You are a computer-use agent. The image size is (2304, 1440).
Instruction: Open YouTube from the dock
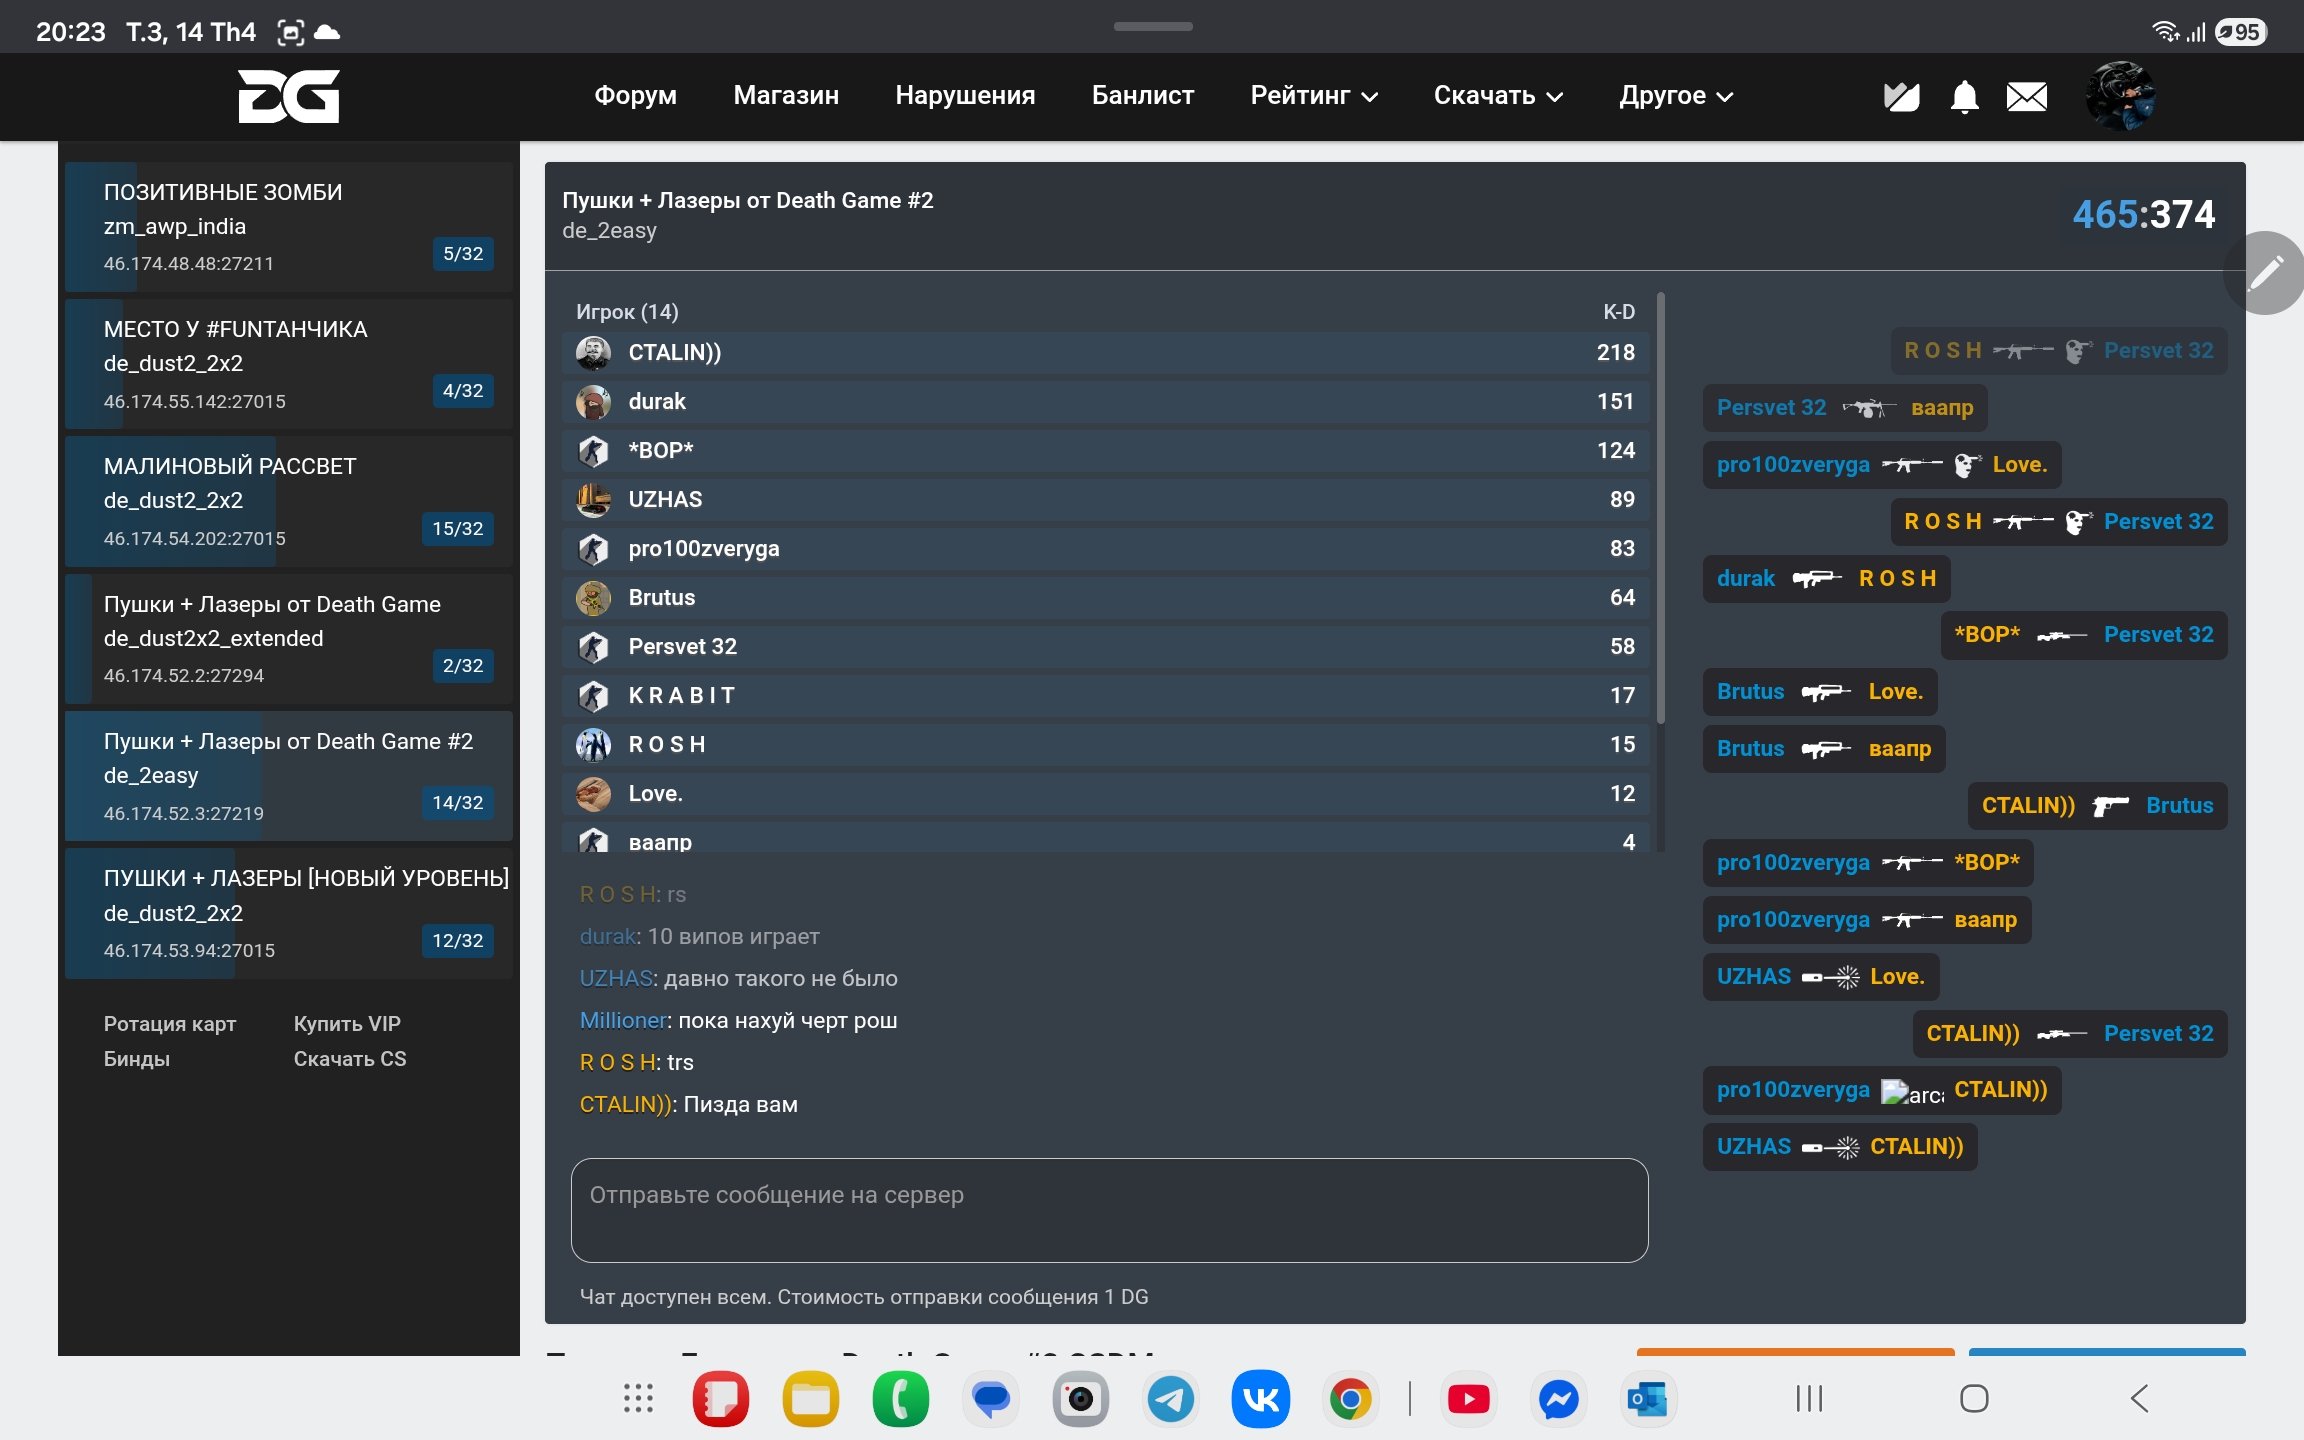click(1468, 1399)
